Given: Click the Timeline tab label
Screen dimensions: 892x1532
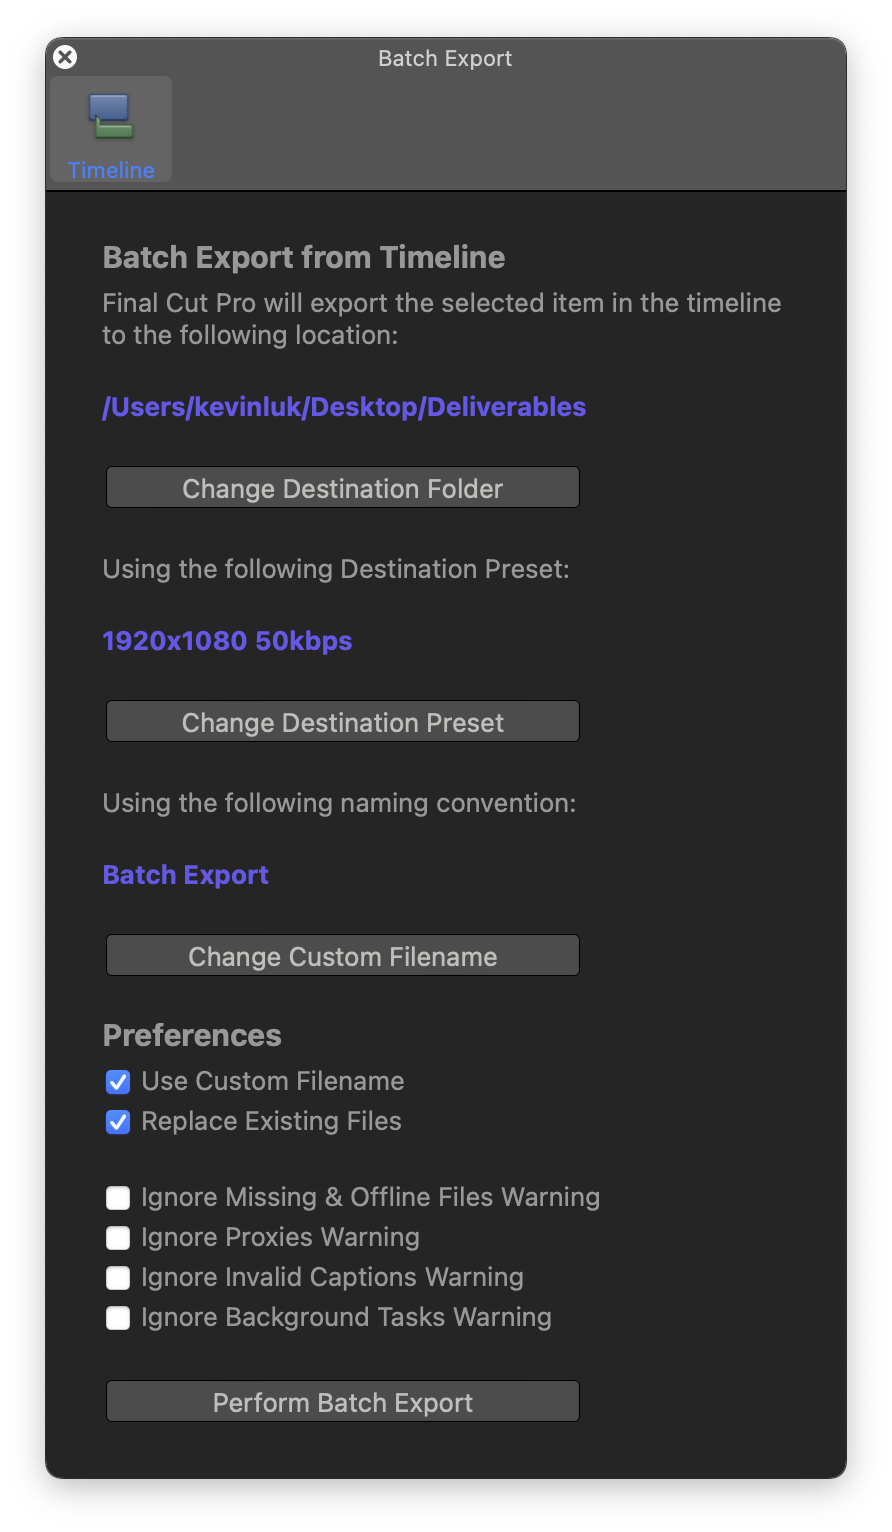Looking at the screenshot, I should [x=111, y=170].
